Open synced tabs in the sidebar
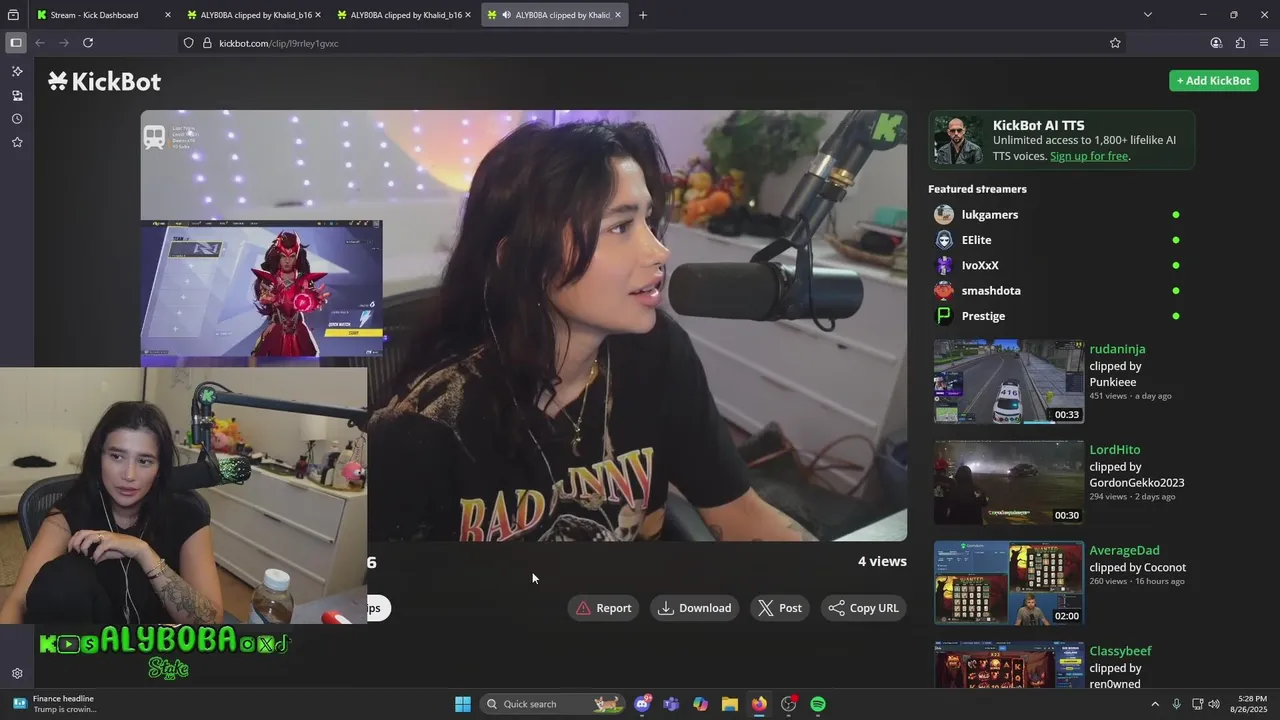The height and width of the screenshot is (720, 1280). (x=17, y=95)
